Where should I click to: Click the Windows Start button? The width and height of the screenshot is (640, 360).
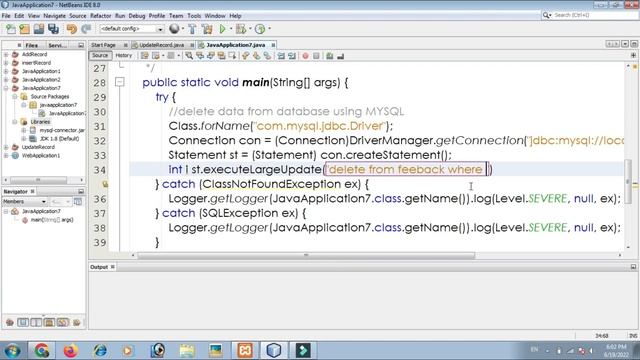tap(12, 351)
